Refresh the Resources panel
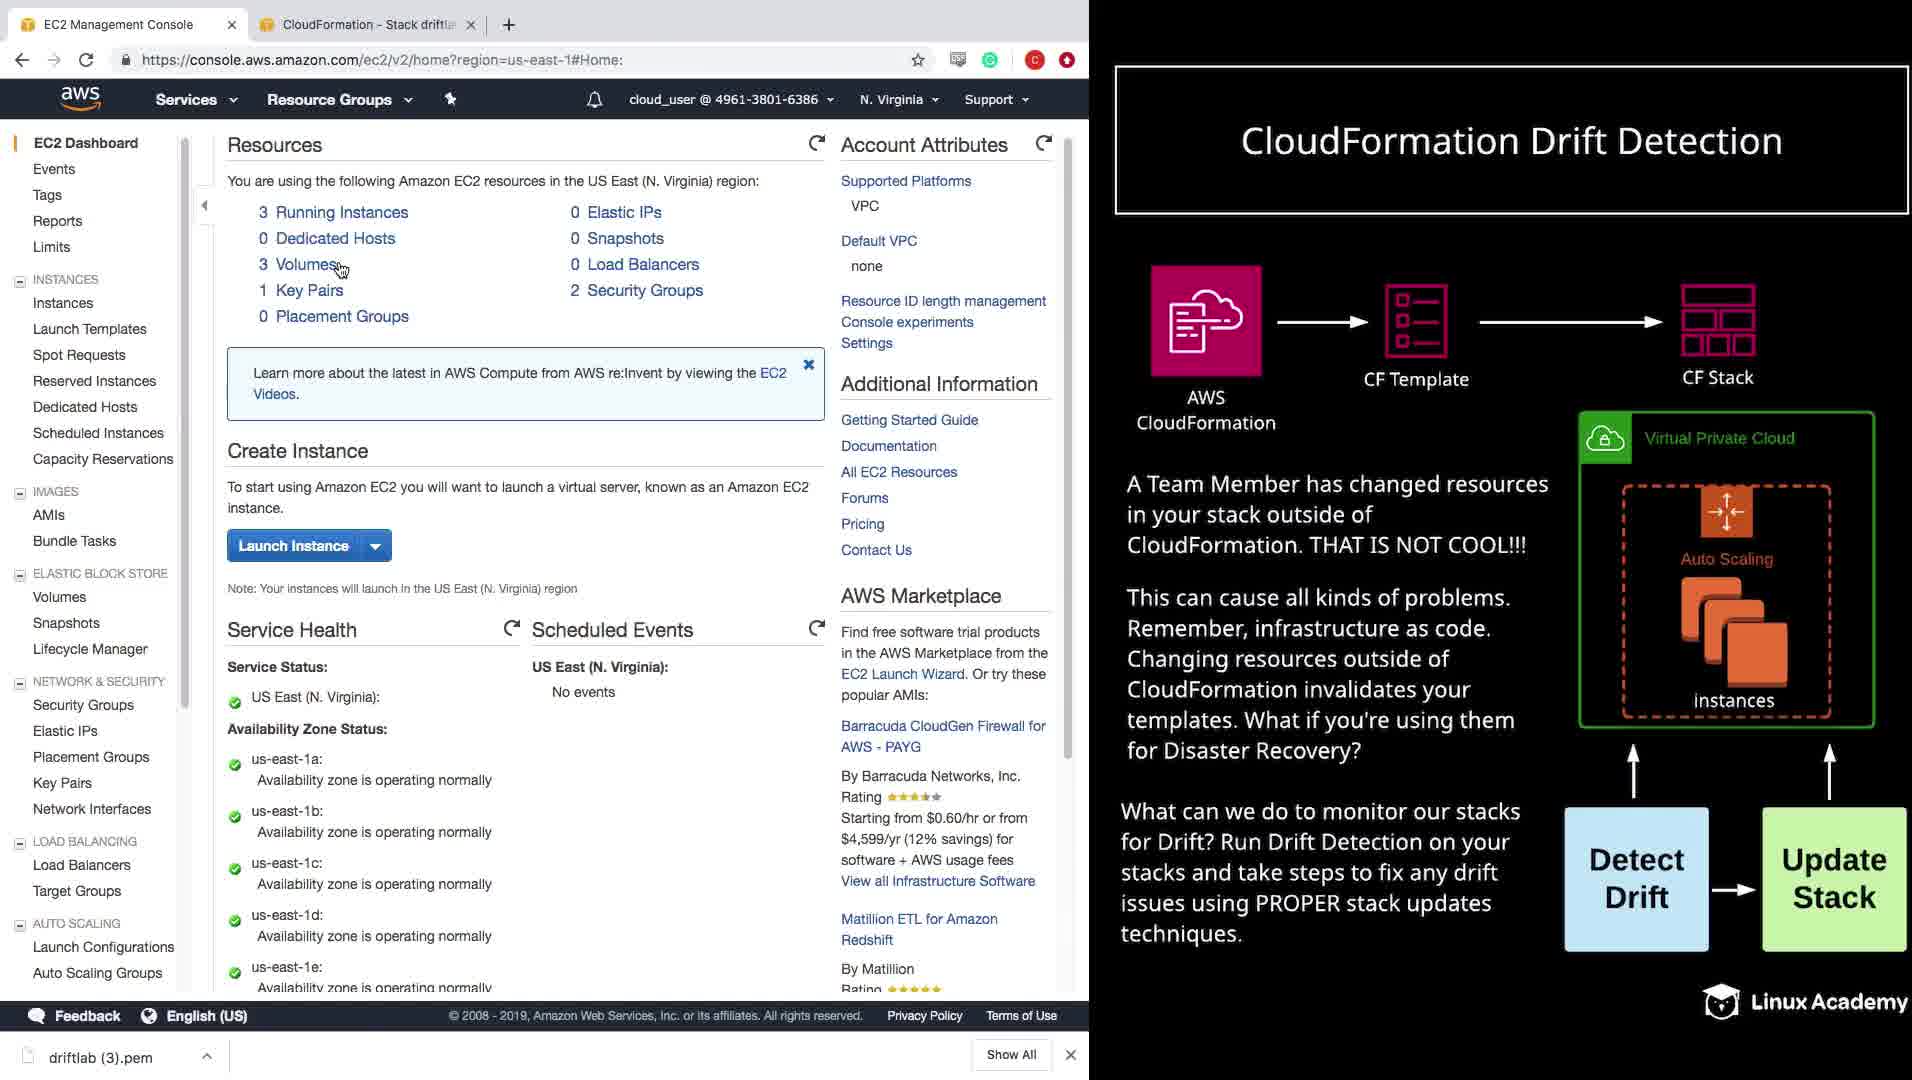Screen dimensions: 1912x1080 (816, 144)
